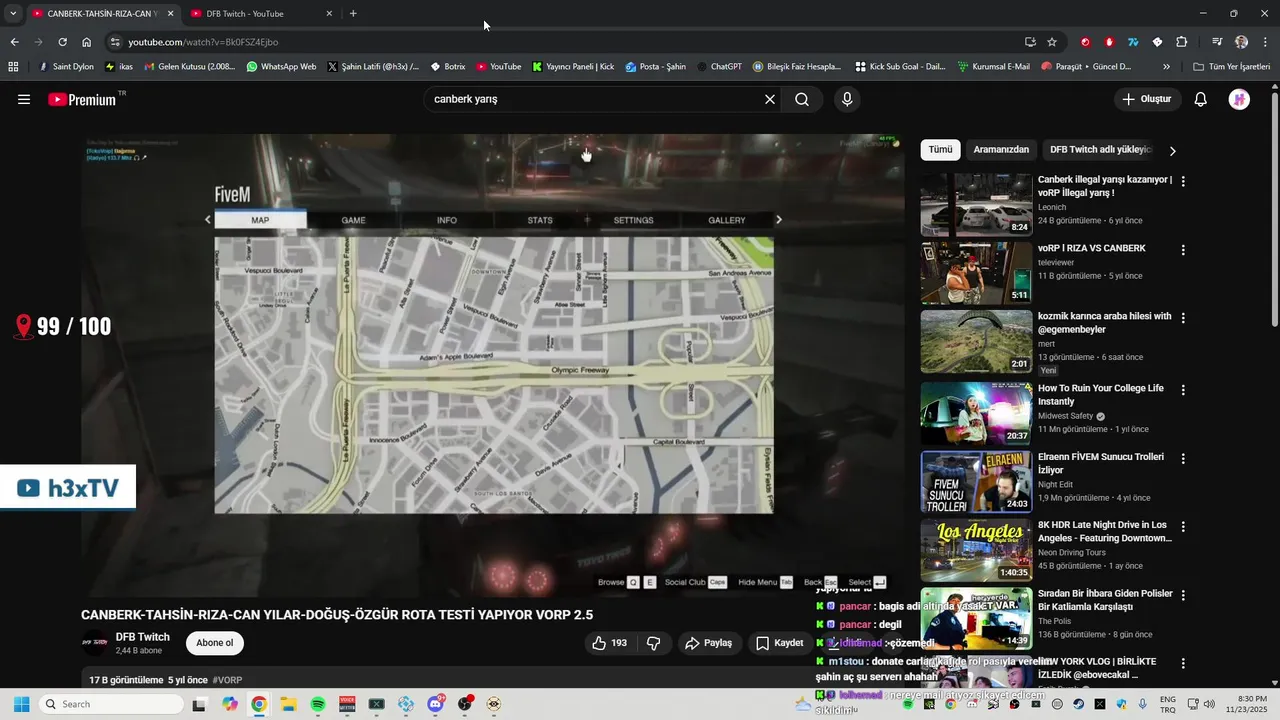1280x720 pixels.
Task: Reload the page in Chrome
Action: pyautogui.click(x=62, y=42)
